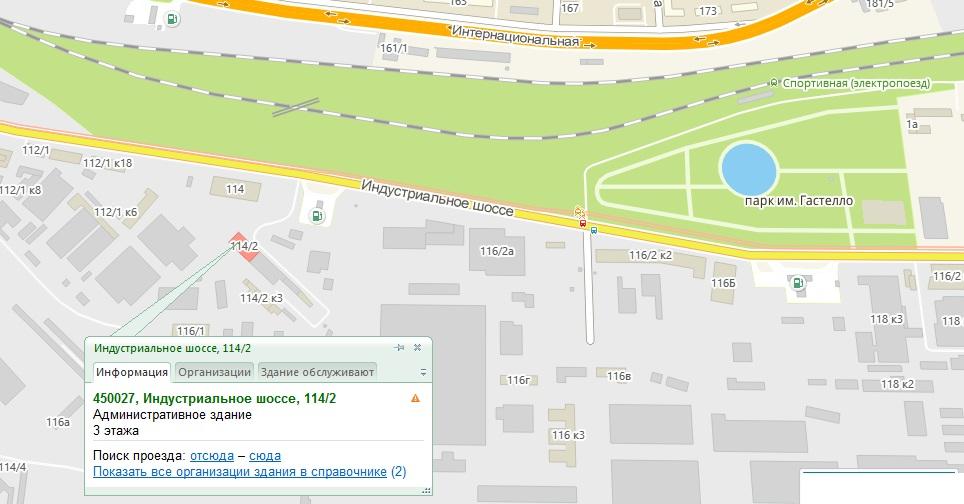Viewport: 964px width, 504px height.
Task: Pin the building info popup
Action: pos(399,347)
